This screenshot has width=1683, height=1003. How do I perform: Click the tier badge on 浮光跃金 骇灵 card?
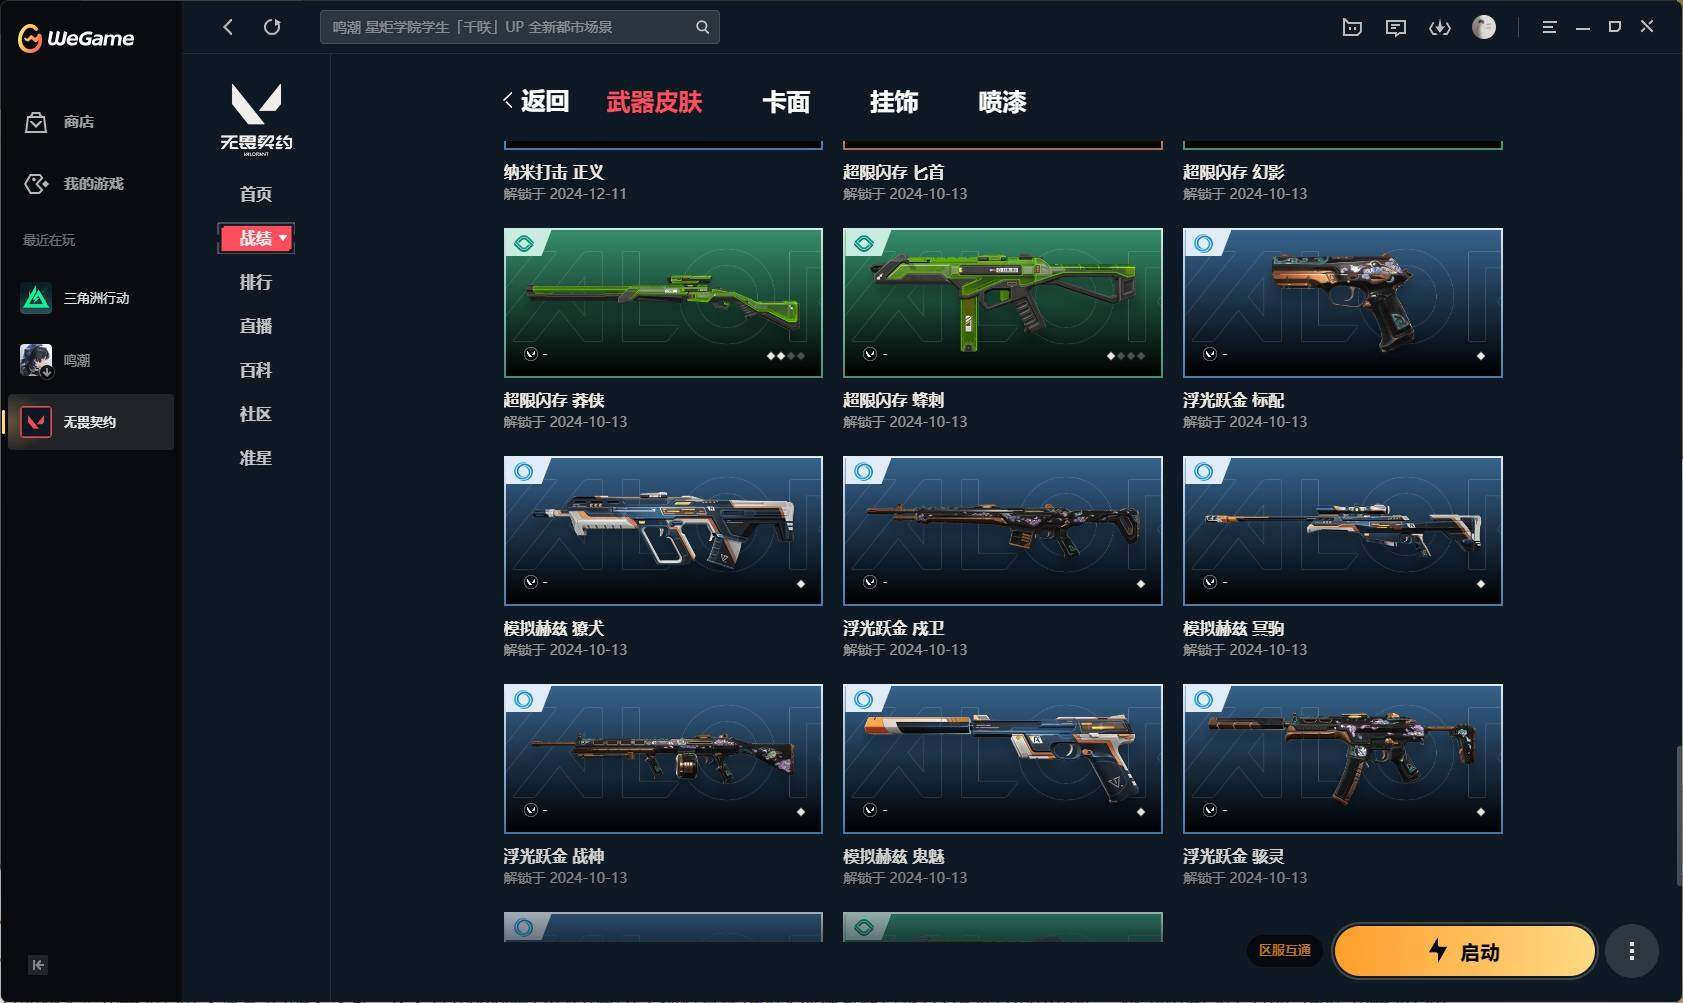pos(1204,699)
